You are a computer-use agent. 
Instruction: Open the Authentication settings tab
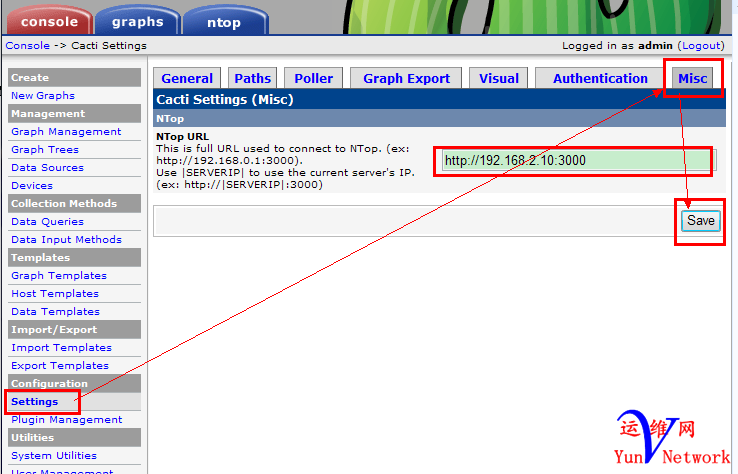coord(600,78)
